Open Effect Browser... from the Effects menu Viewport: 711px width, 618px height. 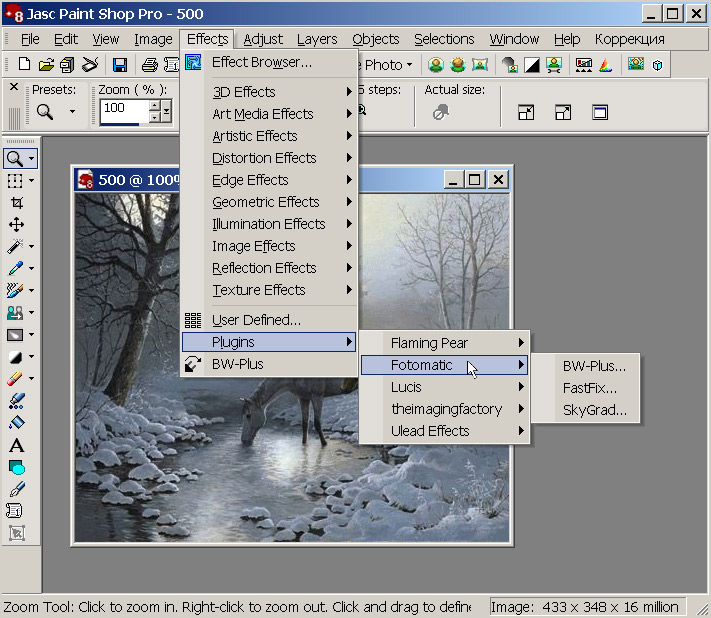[262, 62]
